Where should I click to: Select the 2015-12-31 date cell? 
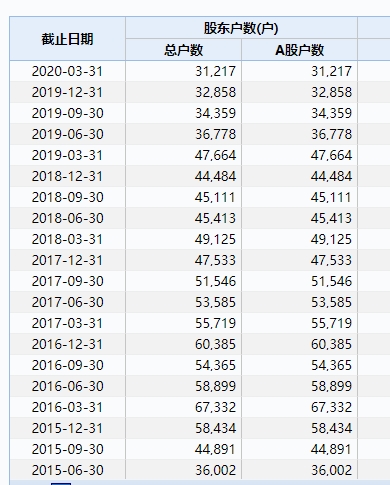point(67,428)
